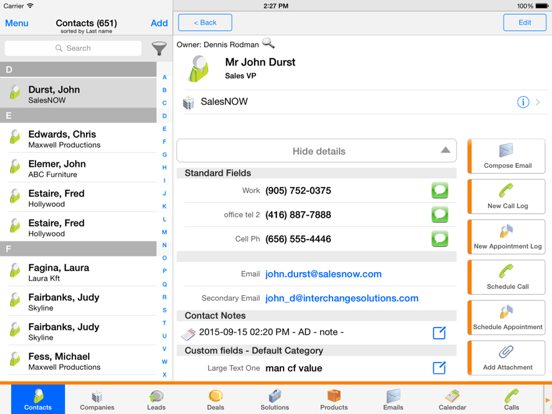Select contact Durst, John
This screenshot has width=552, height=414.
pos(78,93)
